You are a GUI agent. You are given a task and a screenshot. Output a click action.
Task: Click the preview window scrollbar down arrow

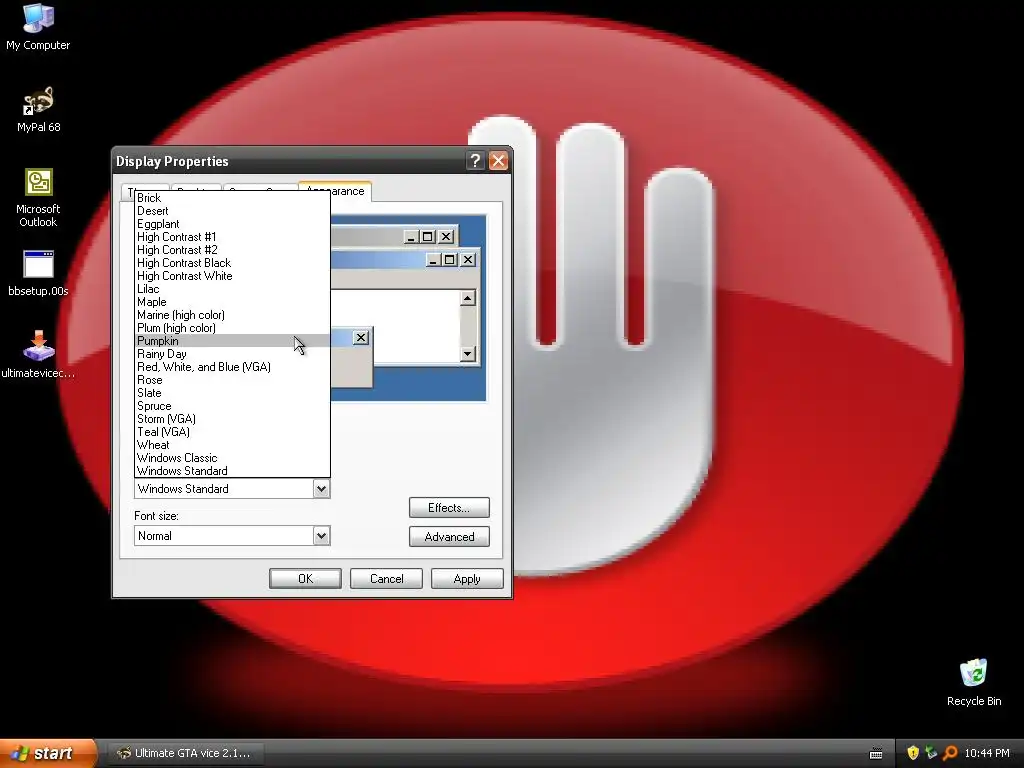pyautogui.click(x=468, y=355)
